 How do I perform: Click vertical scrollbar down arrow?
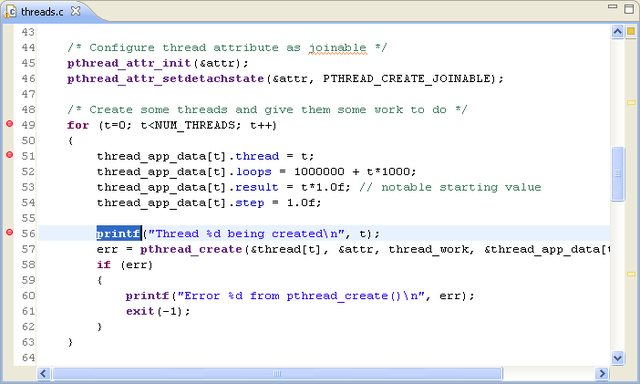(618, 358)
